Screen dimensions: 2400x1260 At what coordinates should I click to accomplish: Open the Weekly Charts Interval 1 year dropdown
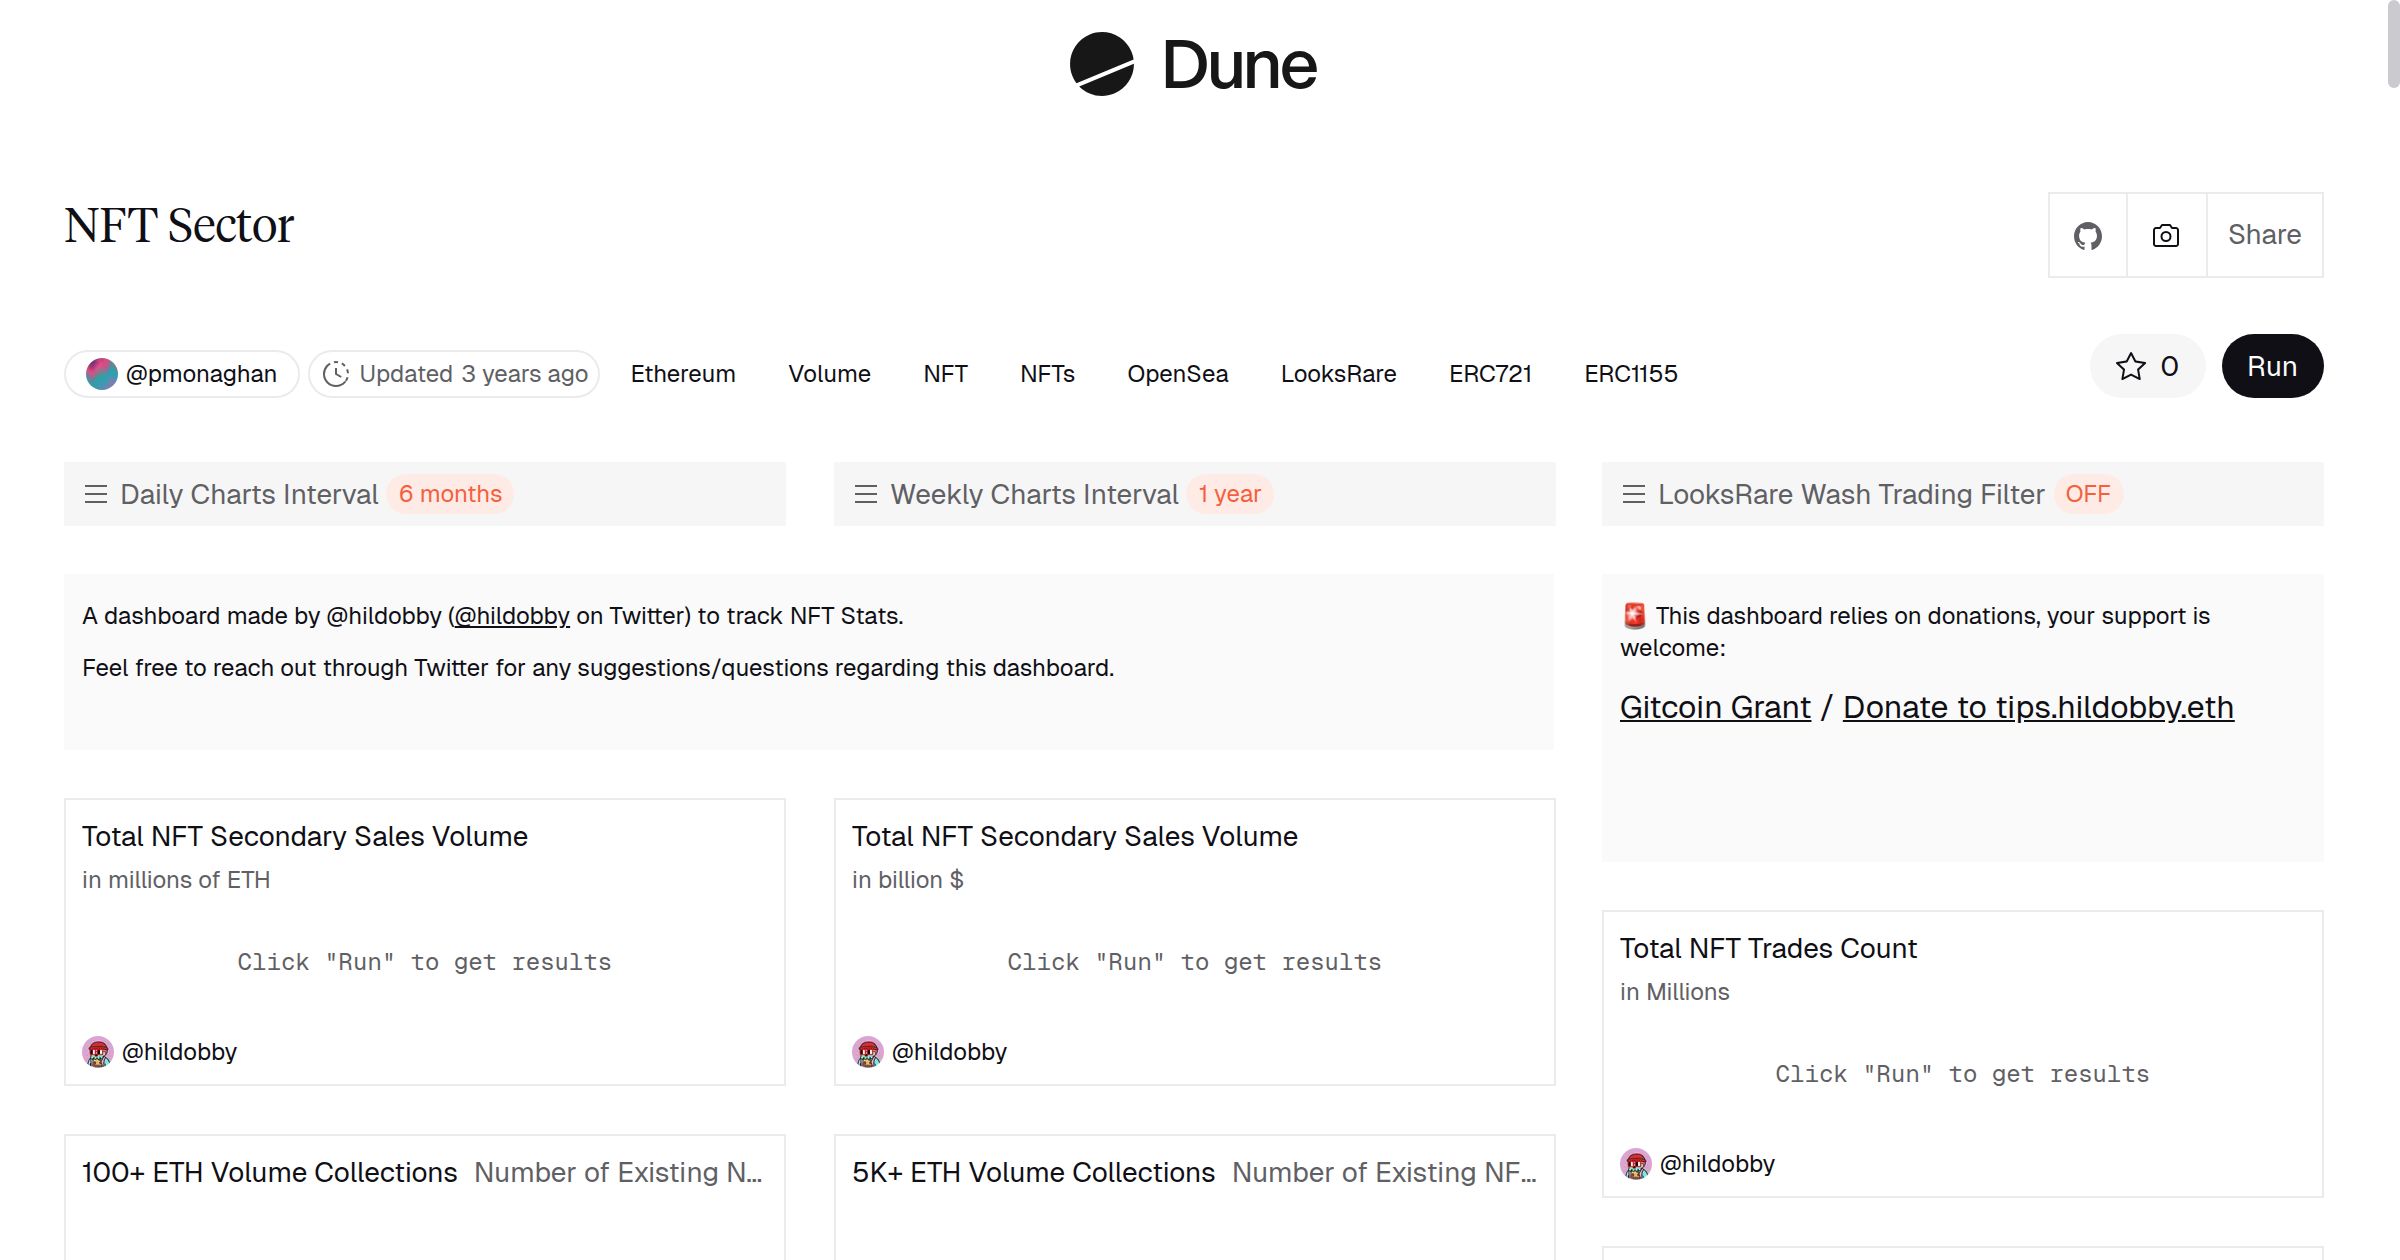pyautogui.click(x=1229, y=494)
